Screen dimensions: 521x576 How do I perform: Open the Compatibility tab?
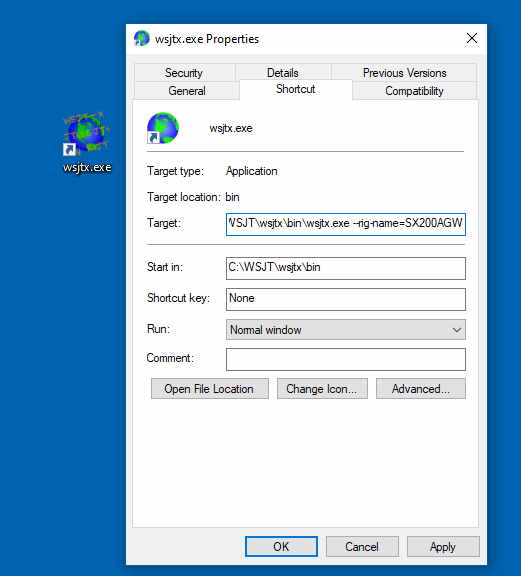pos(414,91)
